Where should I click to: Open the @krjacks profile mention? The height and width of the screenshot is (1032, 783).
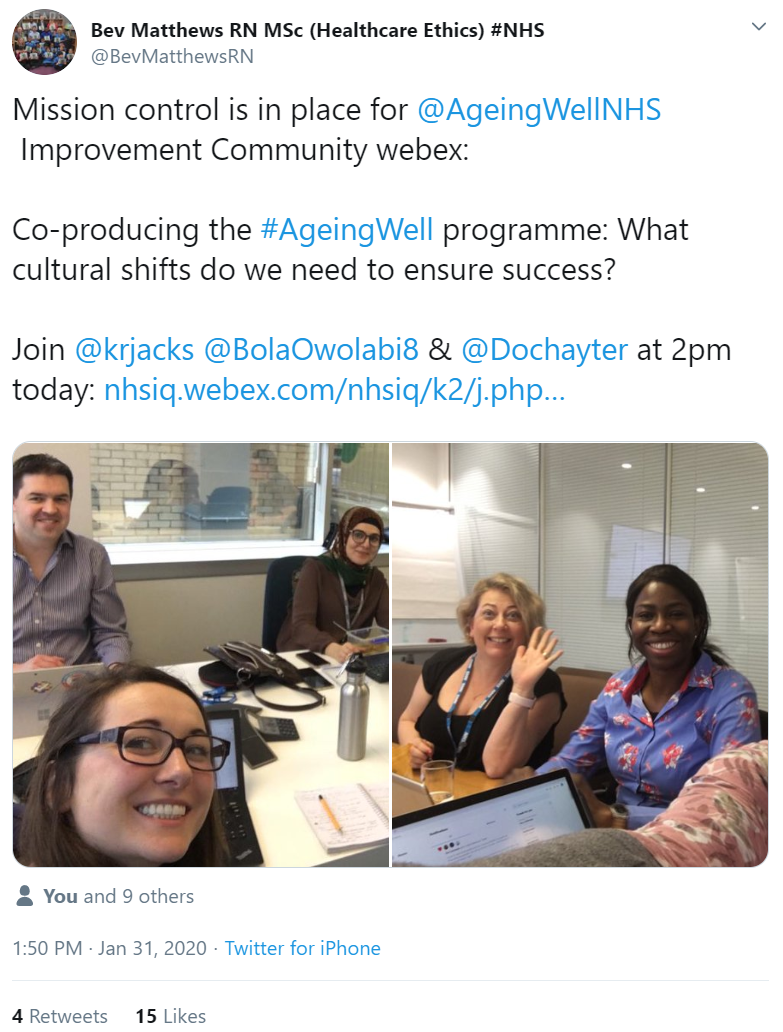tap(134, 350)
